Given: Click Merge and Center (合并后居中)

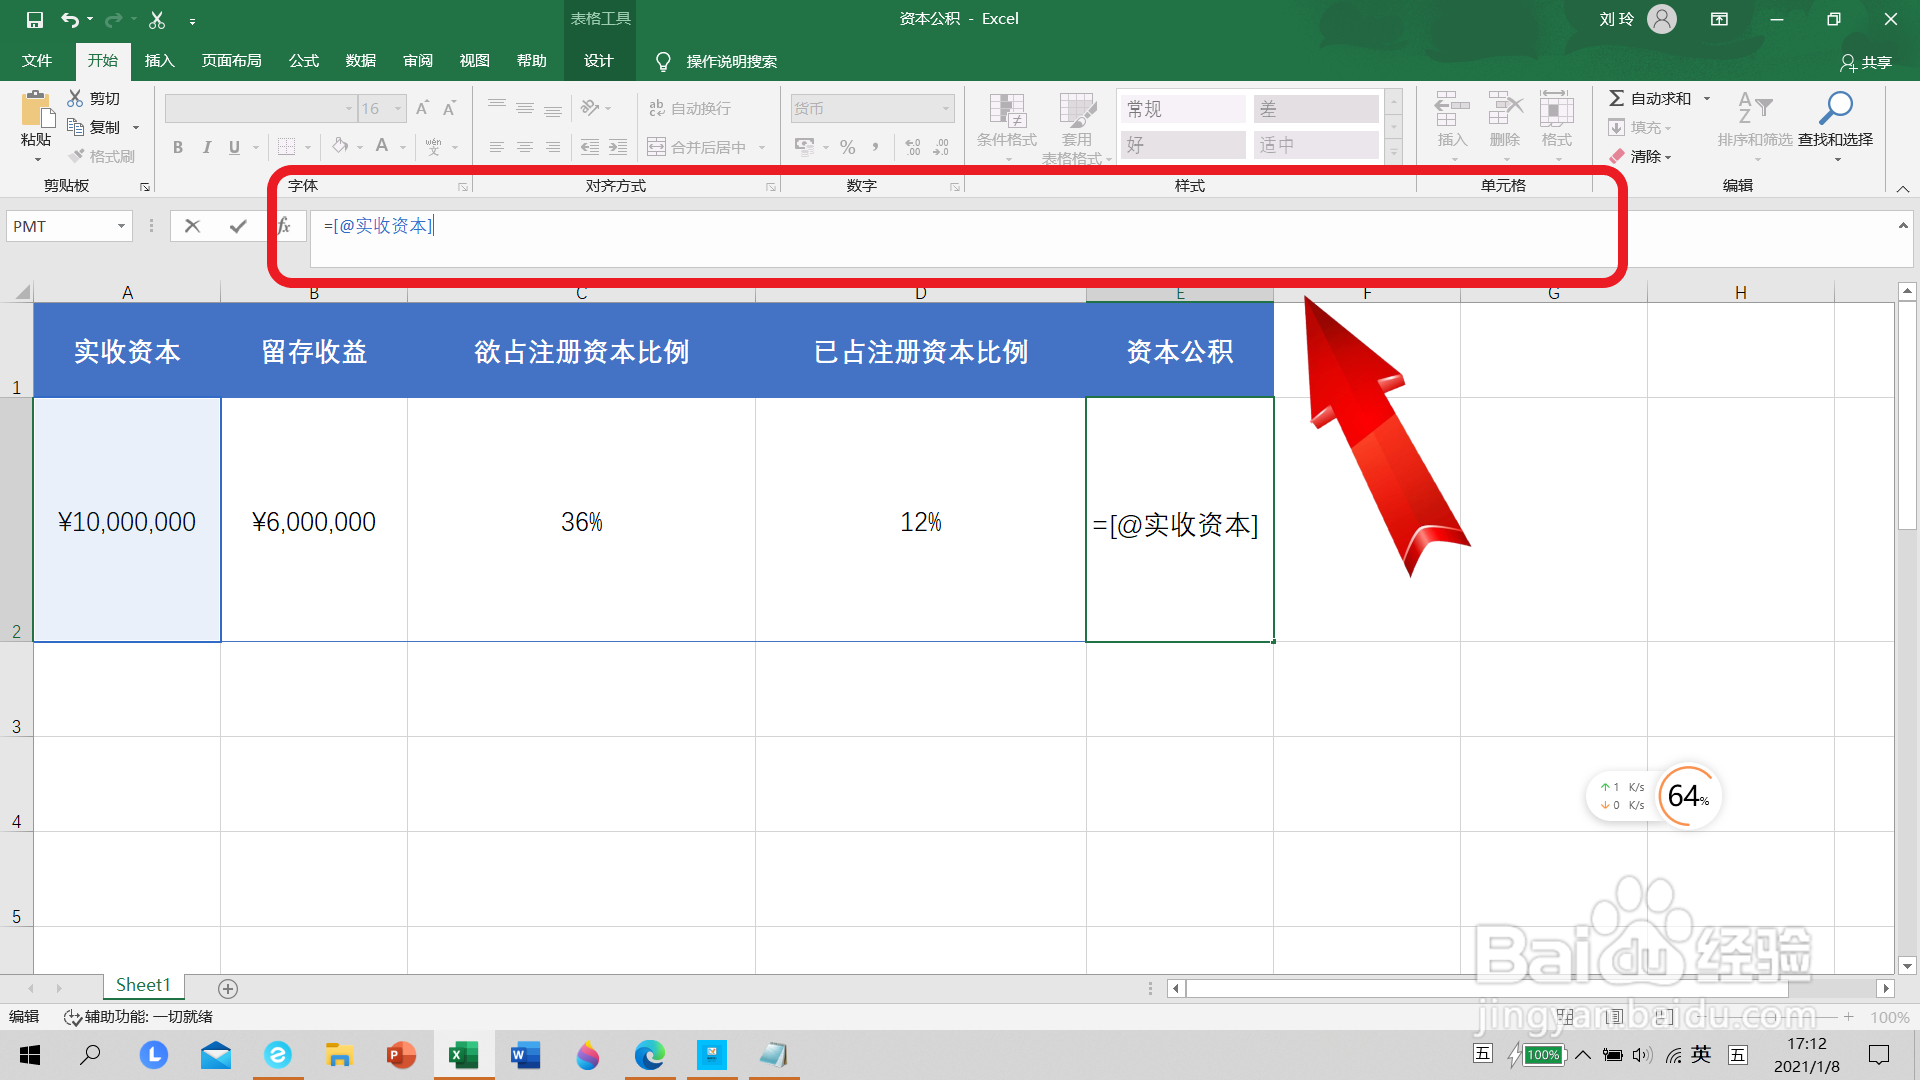Looking at the screenshot, I should 698,147.
